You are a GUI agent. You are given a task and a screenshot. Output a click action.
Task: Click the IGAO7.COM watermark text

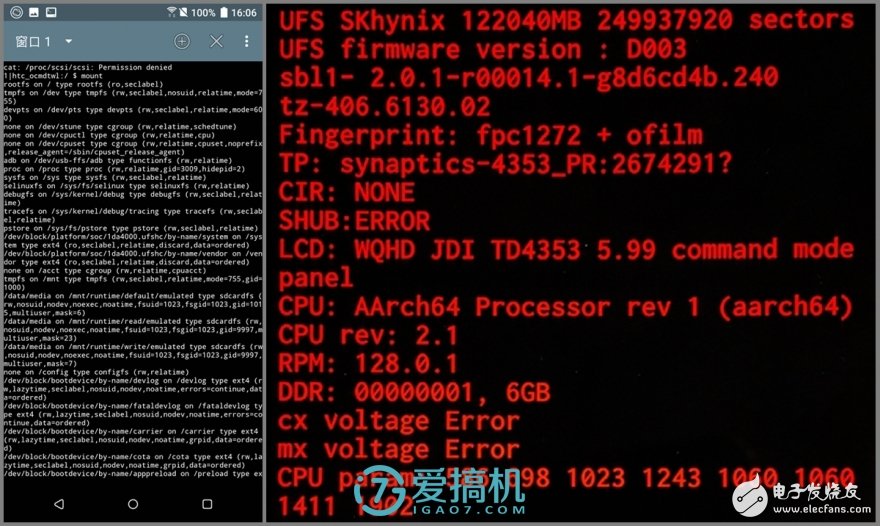[470, 510]
